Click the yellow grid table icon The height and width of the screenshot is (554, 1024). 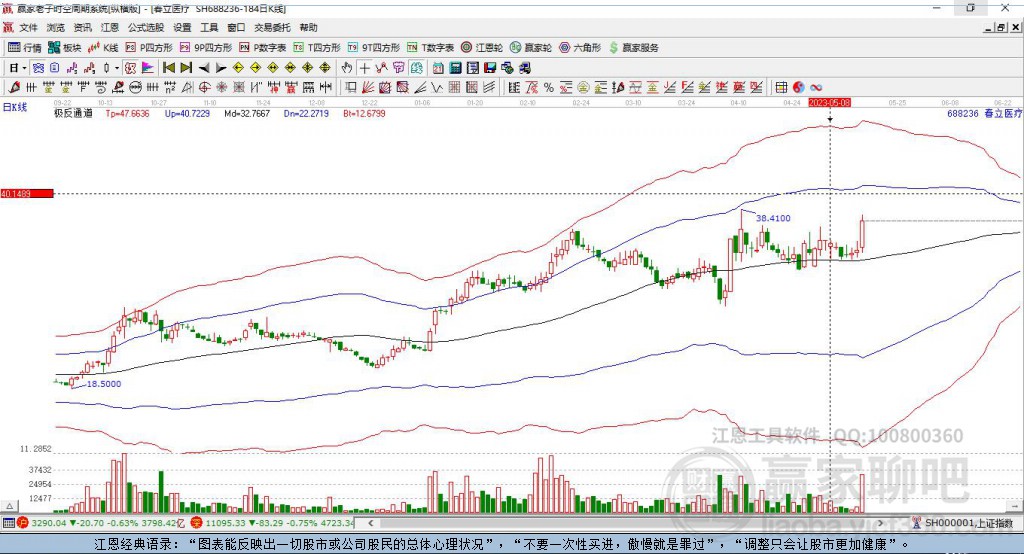(x=781, y=88)
